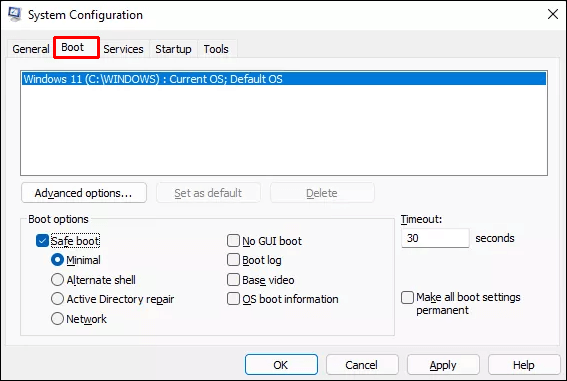Open Help for System Configuration
Image resolution: width=567 pixels, height=381 pixels.
524,365
